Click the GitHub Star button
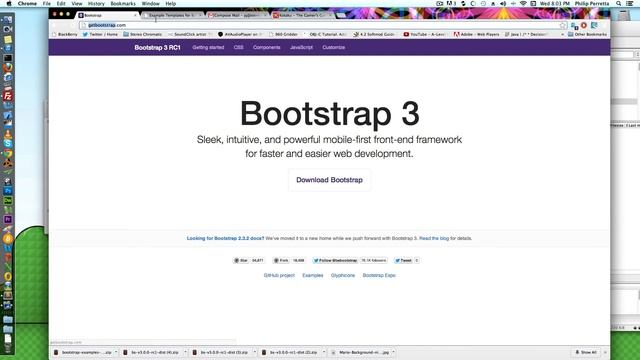The width and height of the screenshot is (640, 360). [x=241, y=260]
